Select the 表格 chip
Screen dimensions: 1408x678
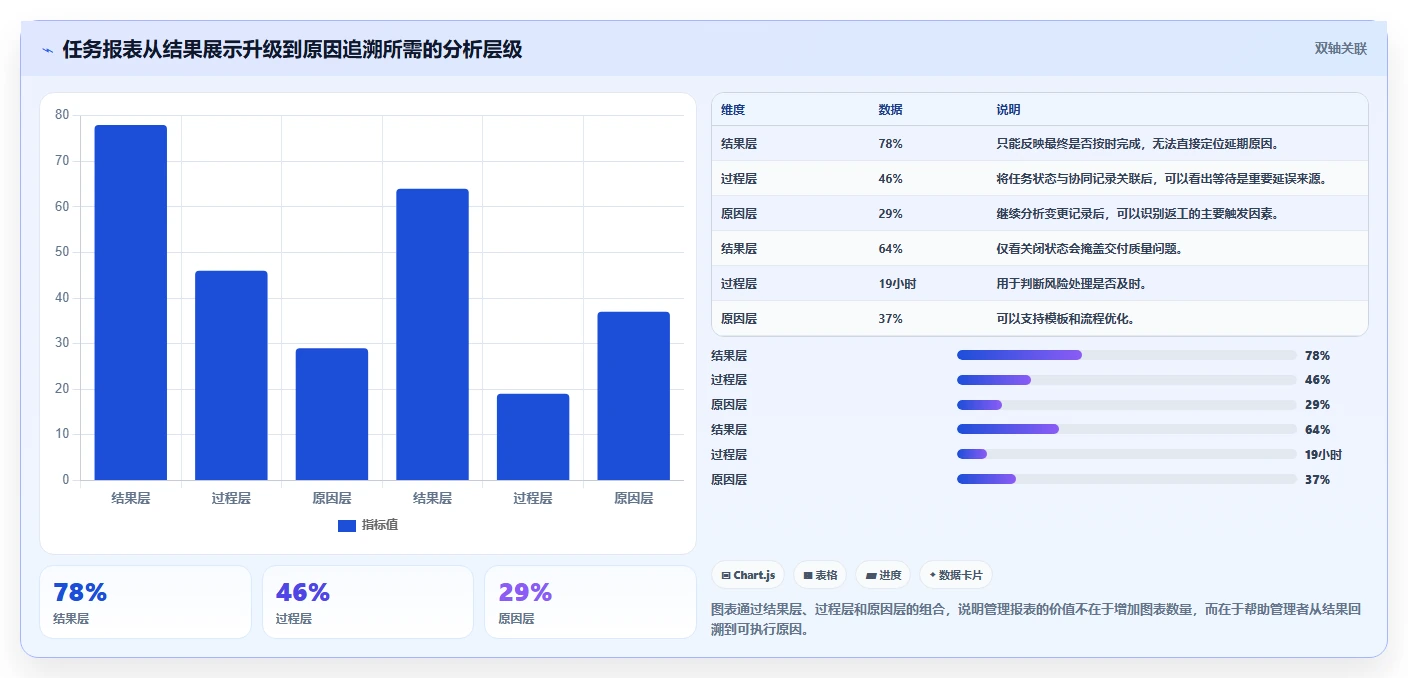click(x=820, y=575)
